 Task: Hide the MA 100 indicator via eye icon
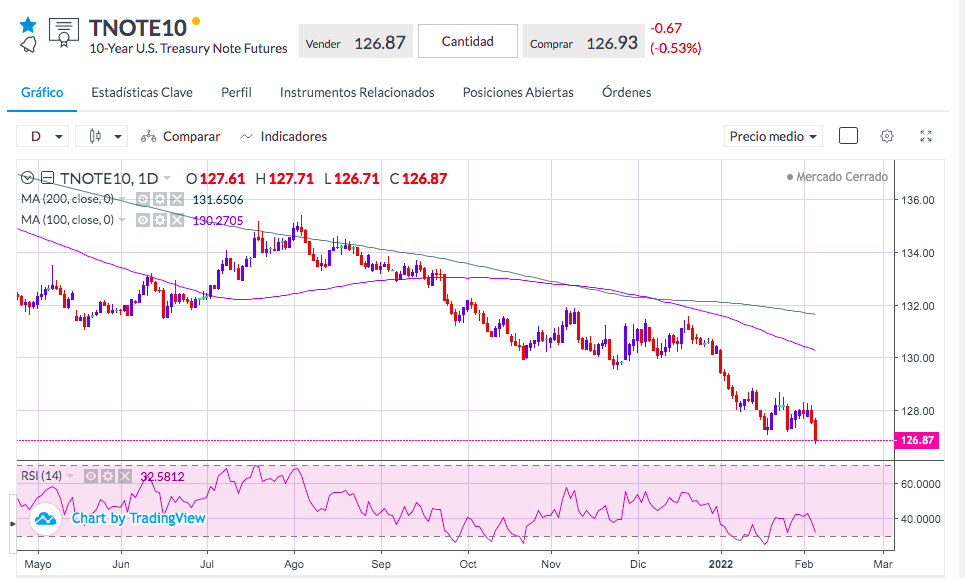click(x=143, y=220)
